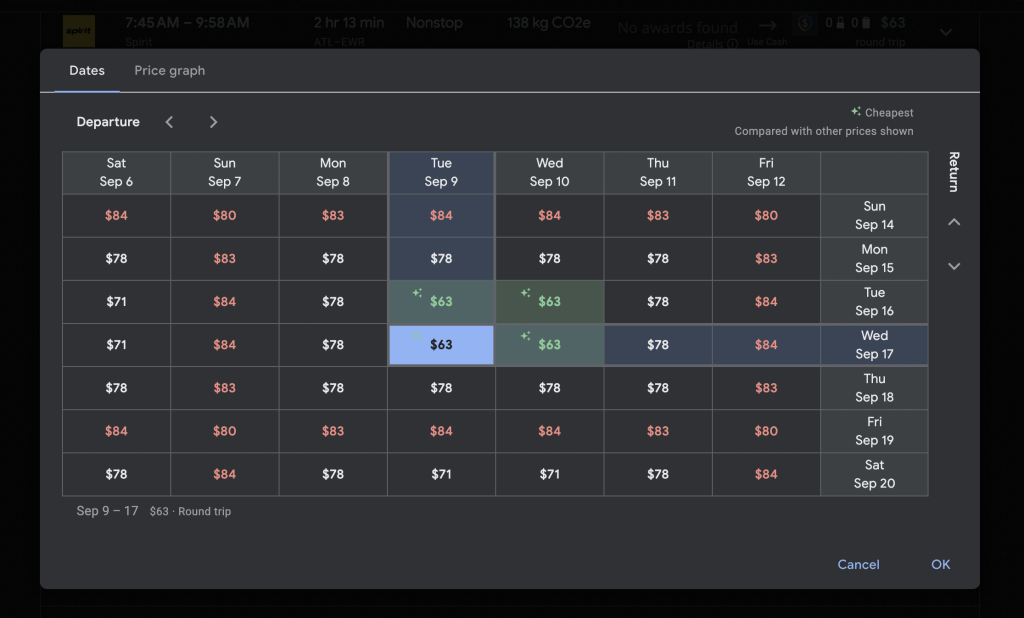Click the Use Cash dollar icon
This screenshot has width=1024, height=618.
tap(805, 24)
